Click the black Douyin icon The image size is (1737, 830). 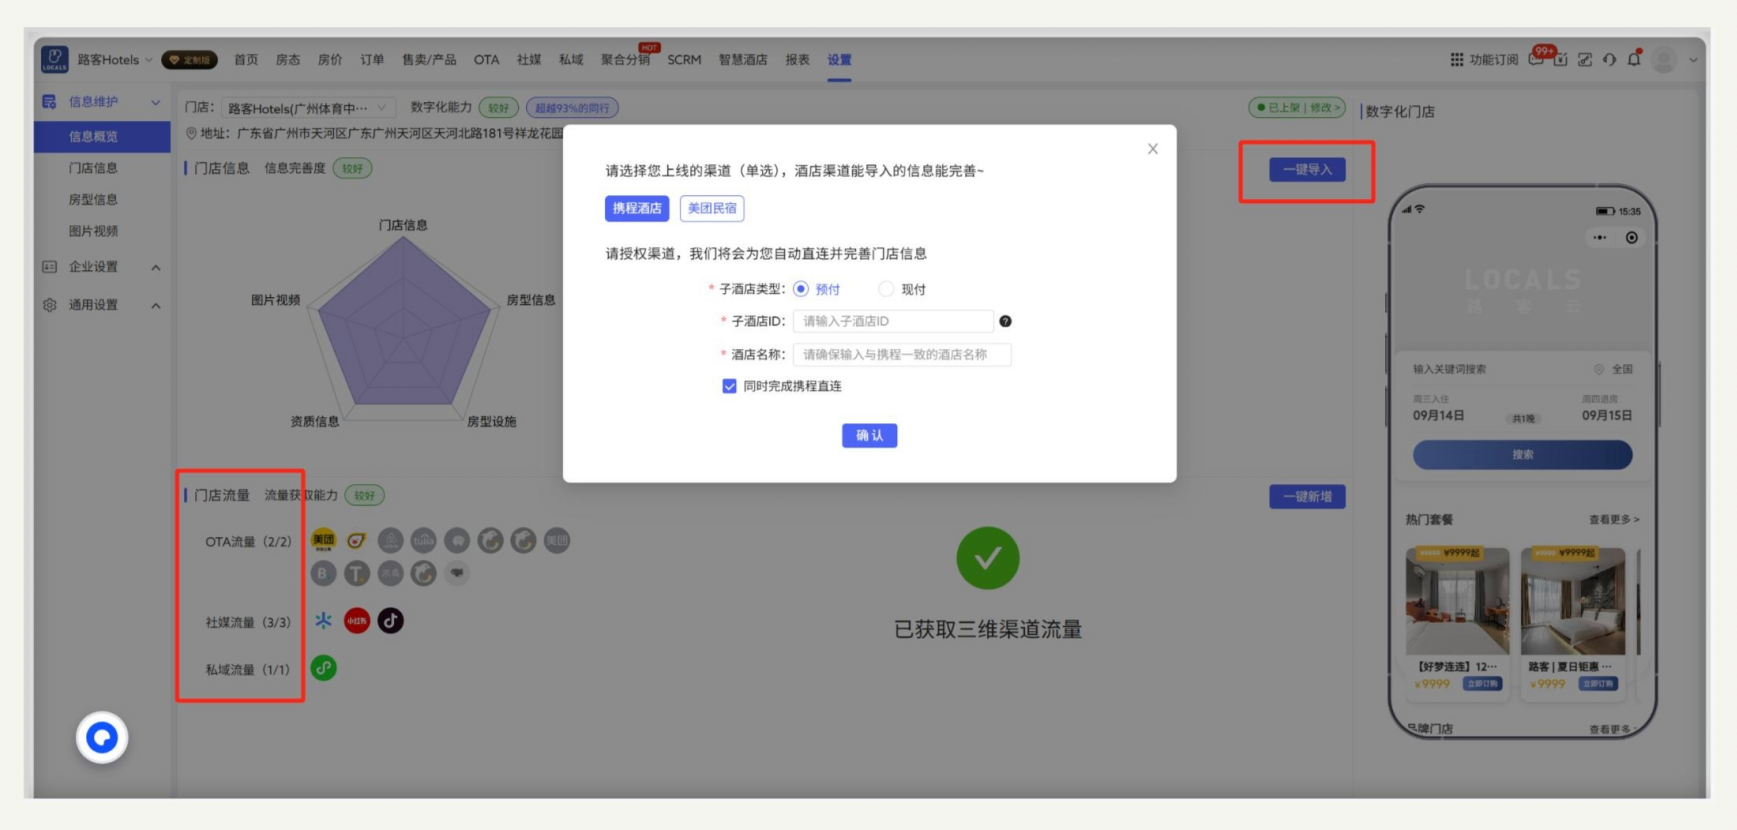tap(391, 621)
